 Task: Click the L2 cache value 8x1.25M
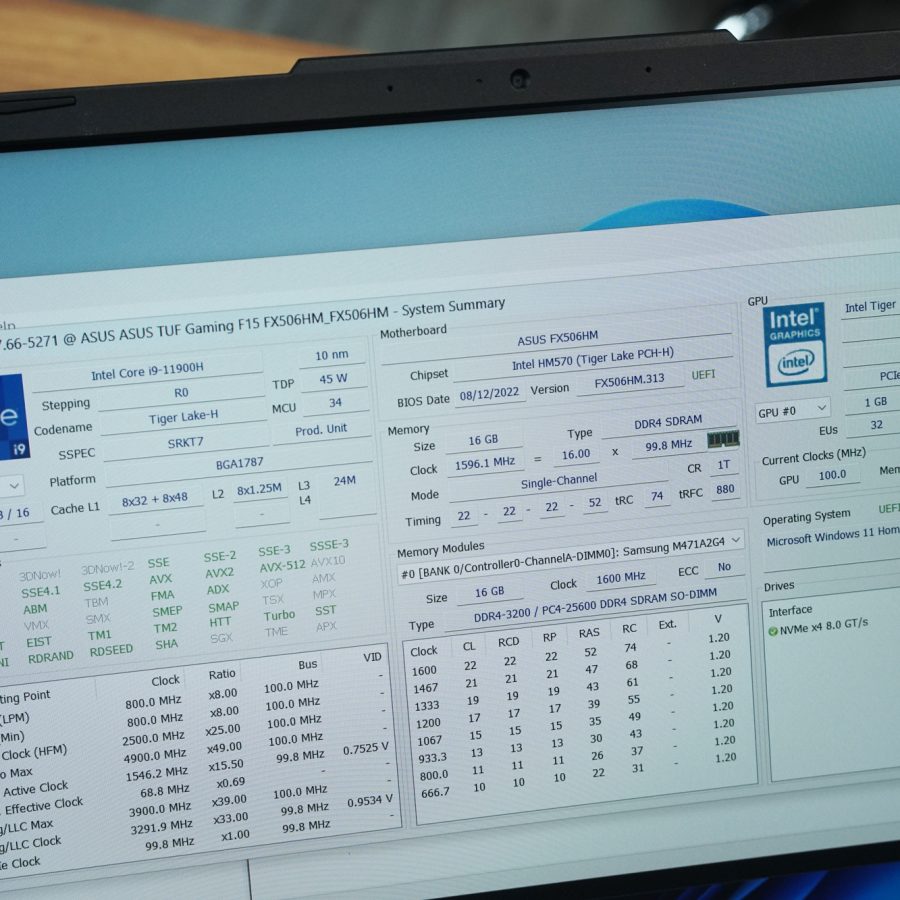pyautogui.click(x=259, y=489)
